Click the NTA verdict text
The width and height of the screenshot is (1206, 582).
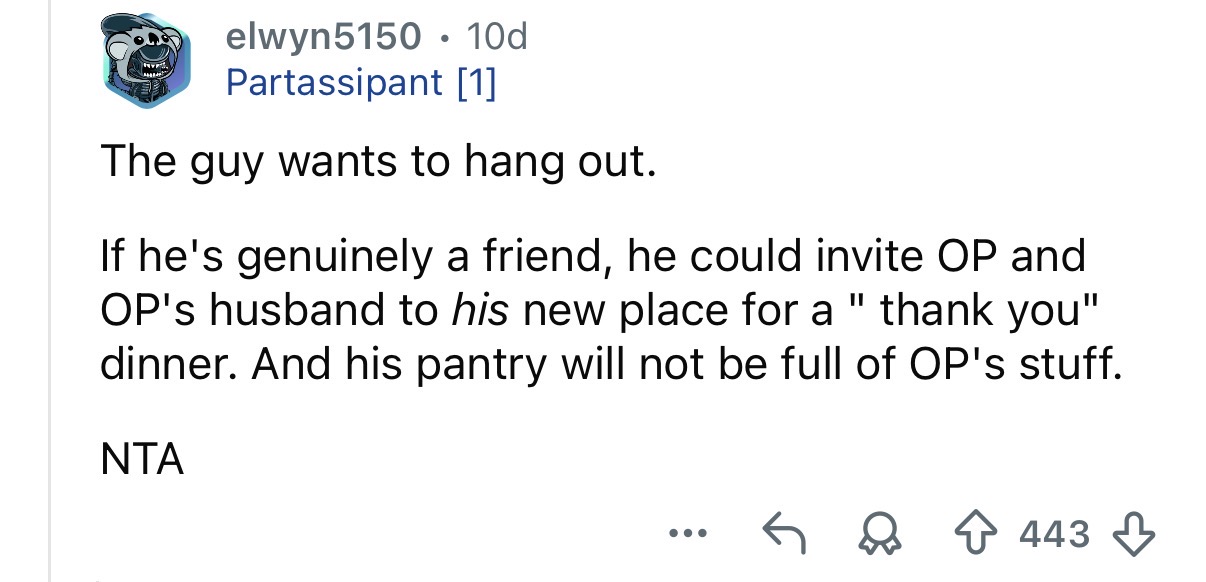tap(141, 461)
